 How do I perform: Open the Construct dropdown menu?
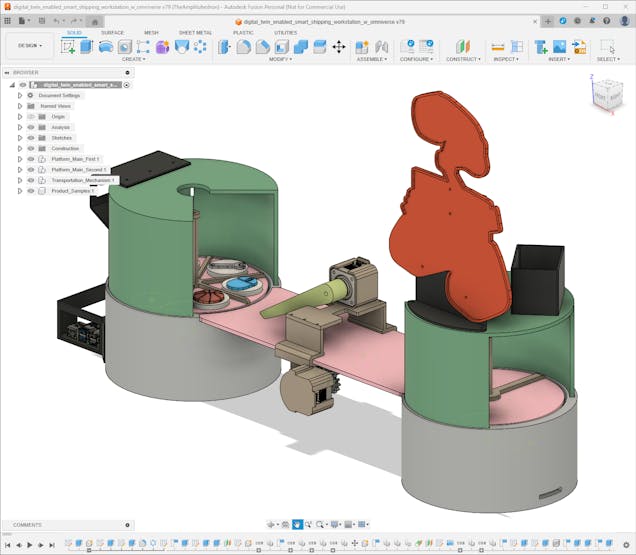point(462,60)
